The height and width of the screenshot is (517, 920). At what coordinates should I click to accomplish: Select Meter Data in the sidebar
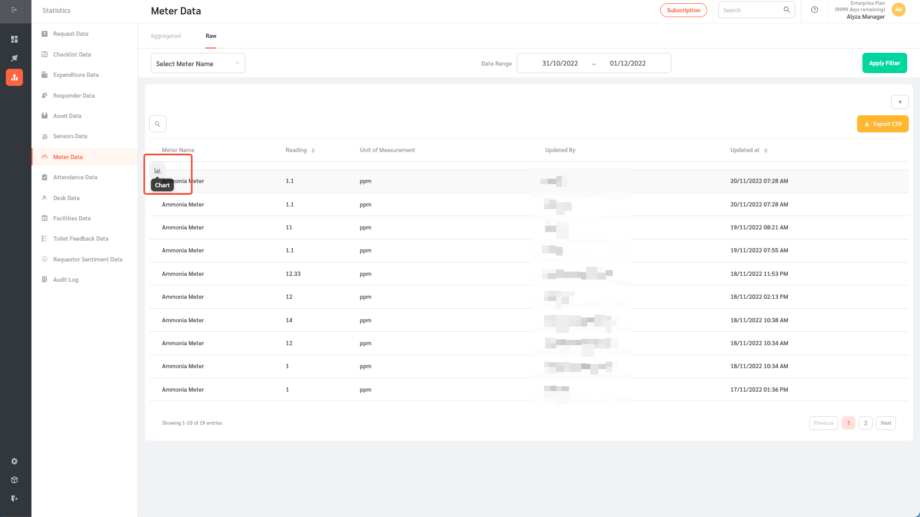67,157
